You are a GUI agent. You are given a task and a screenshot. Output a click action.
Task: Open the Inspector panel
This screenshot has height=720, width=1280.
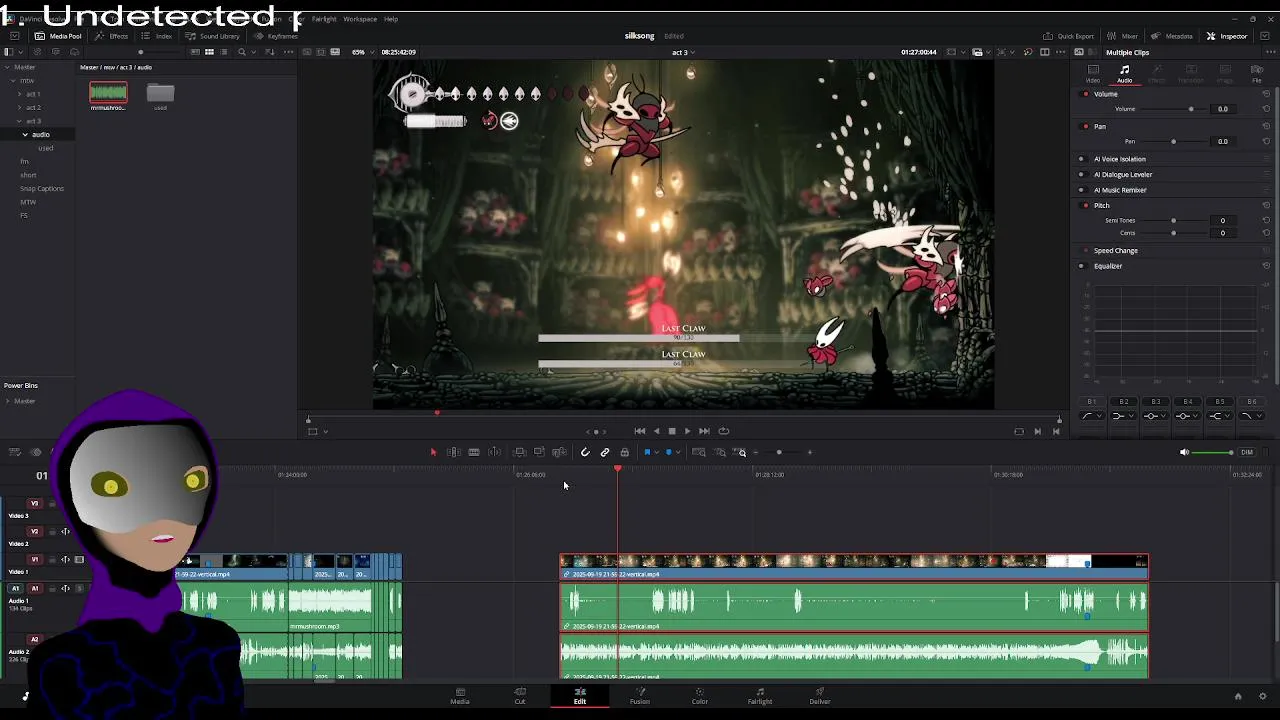click(1227, 36)
